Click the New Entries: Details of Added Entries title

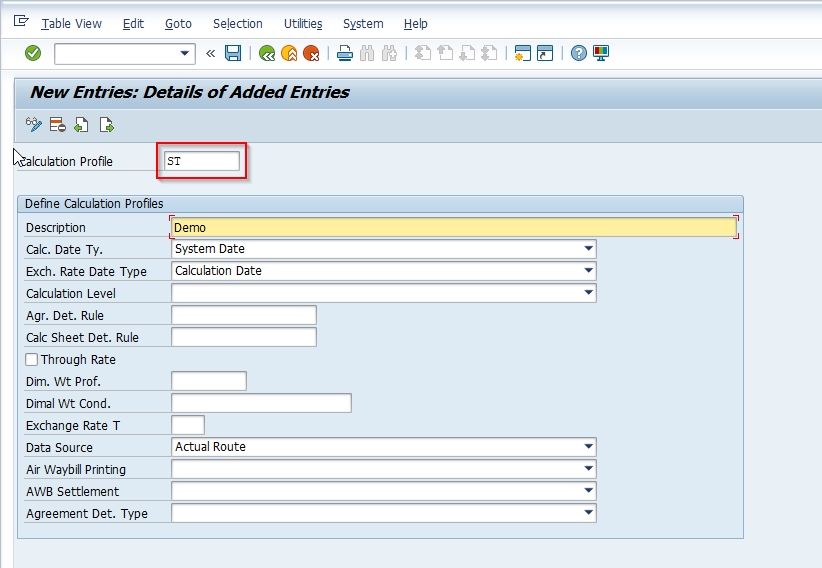click(190, 92)
